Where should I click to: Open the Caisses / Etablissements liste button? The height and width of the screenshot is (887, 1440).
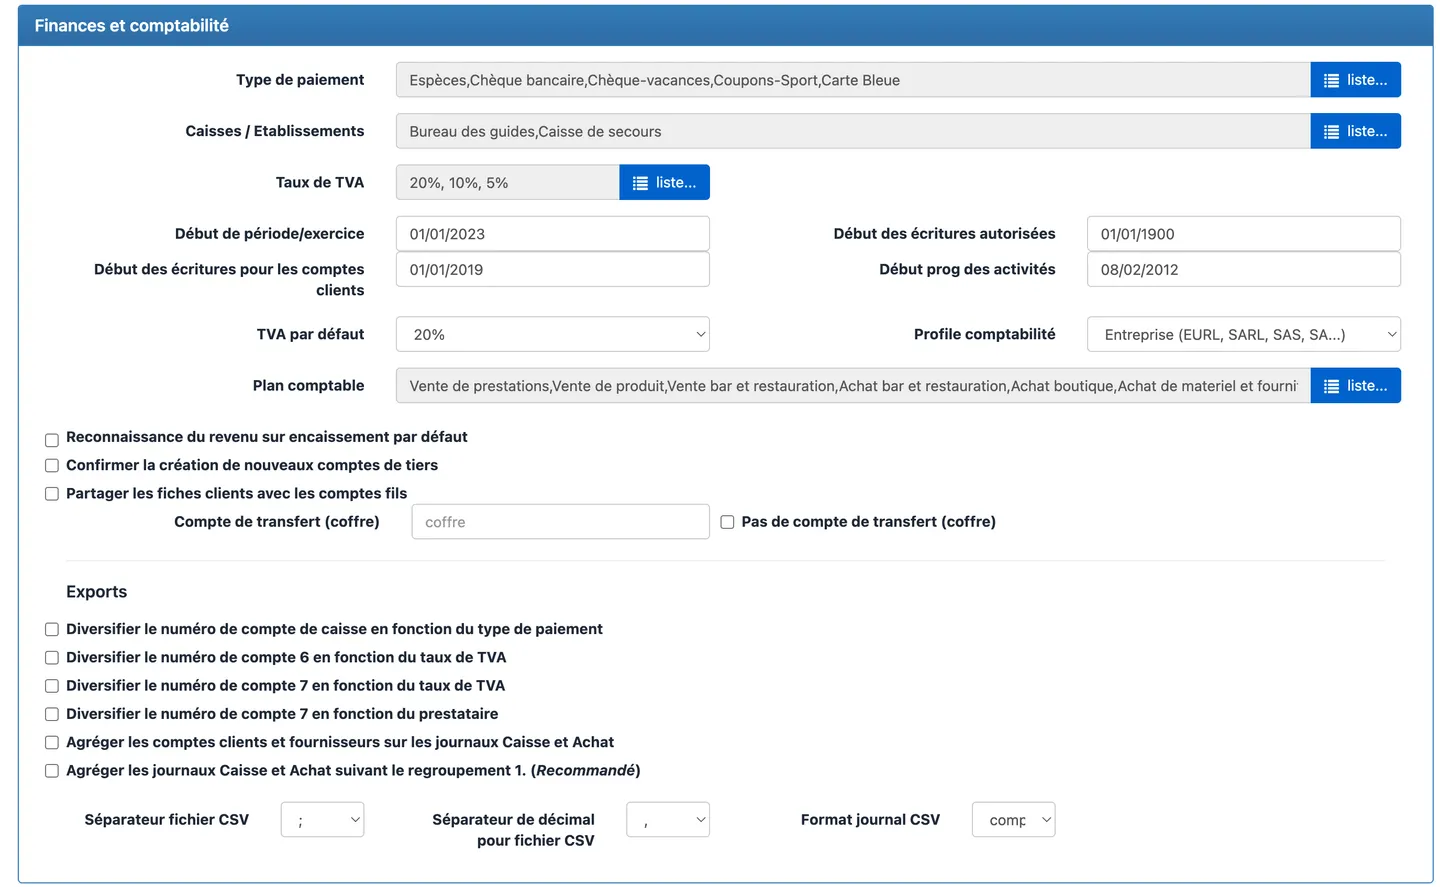[1355, 131]
